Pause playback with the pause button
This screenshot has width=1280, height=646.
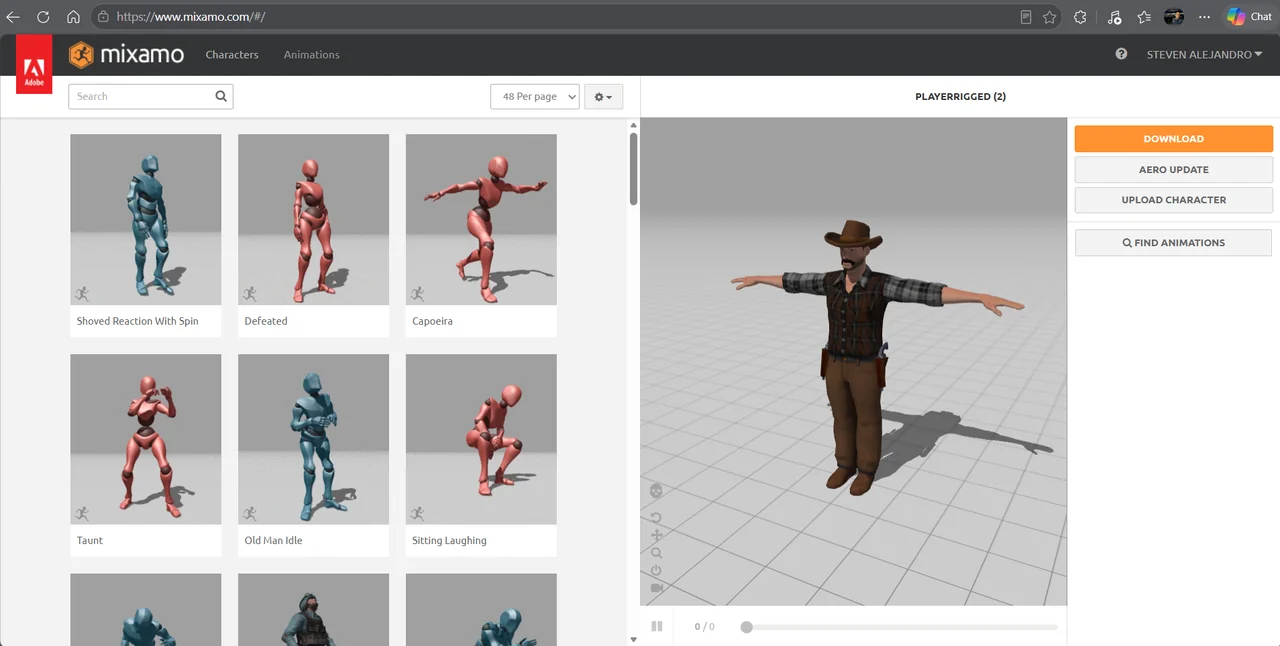[x=657, y=626]
